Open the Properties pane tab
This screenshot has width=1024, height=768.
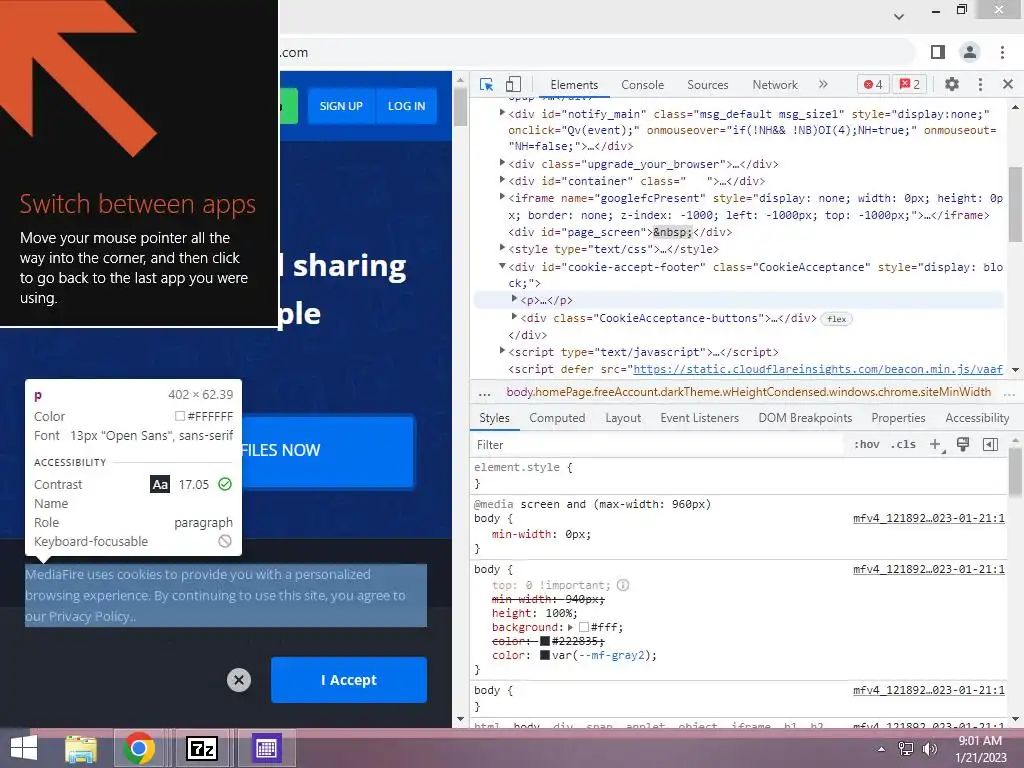[898, 418]
